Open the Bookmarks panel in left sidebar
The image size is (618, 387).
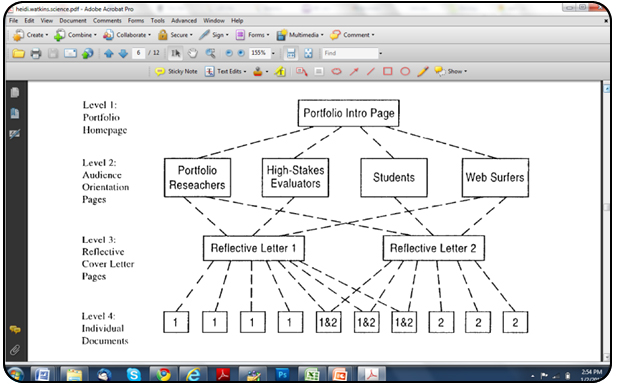coord(15,113)
